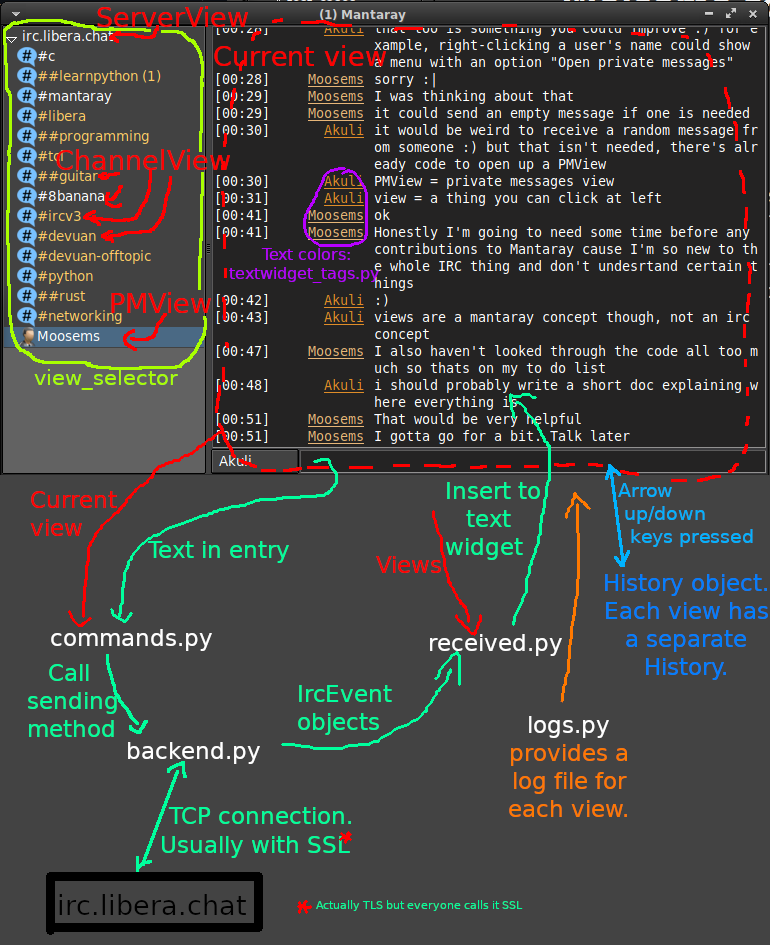Click Akuli nickname link at 00:42
Viewport: 770px width, 945px height.
pos(343,300)
